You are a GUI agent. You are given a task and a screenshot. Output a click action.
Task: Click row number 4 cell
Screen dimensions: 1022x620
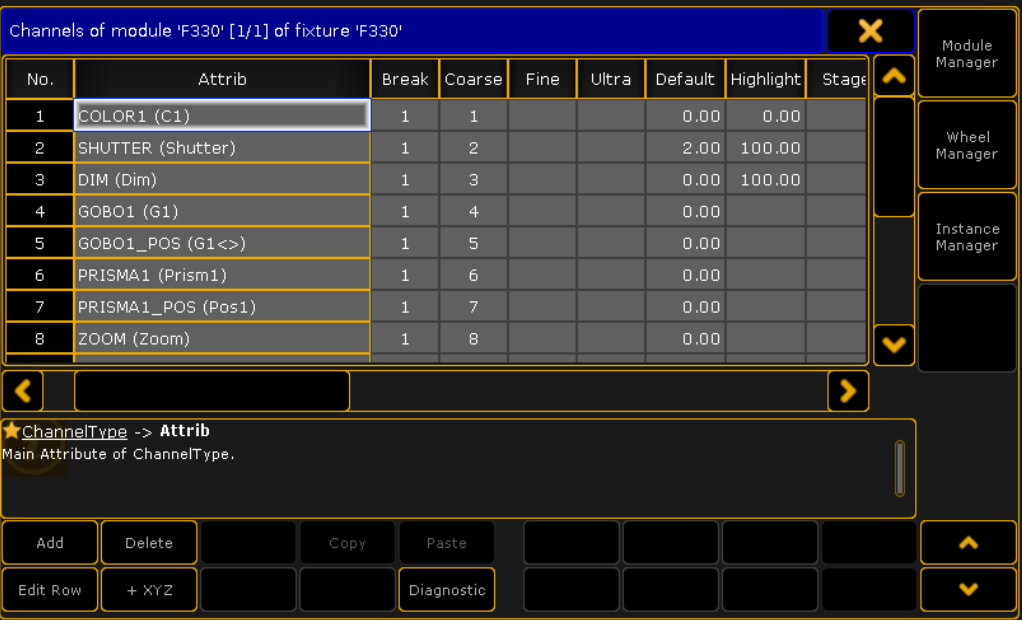(40, 211)
